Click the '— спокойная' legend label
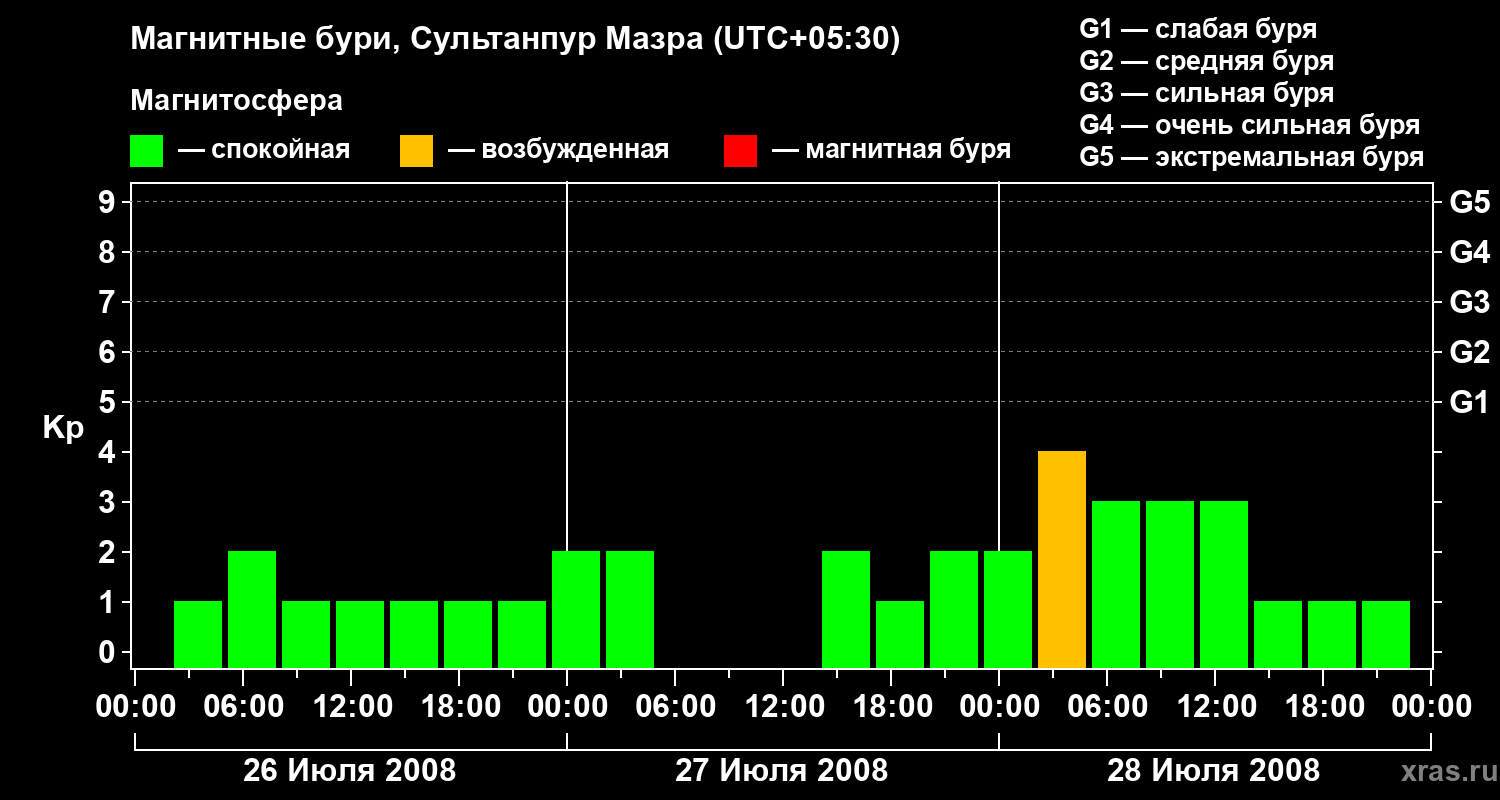The width and height of the screenshot is (1500, 800). click(x=264, y=151)
